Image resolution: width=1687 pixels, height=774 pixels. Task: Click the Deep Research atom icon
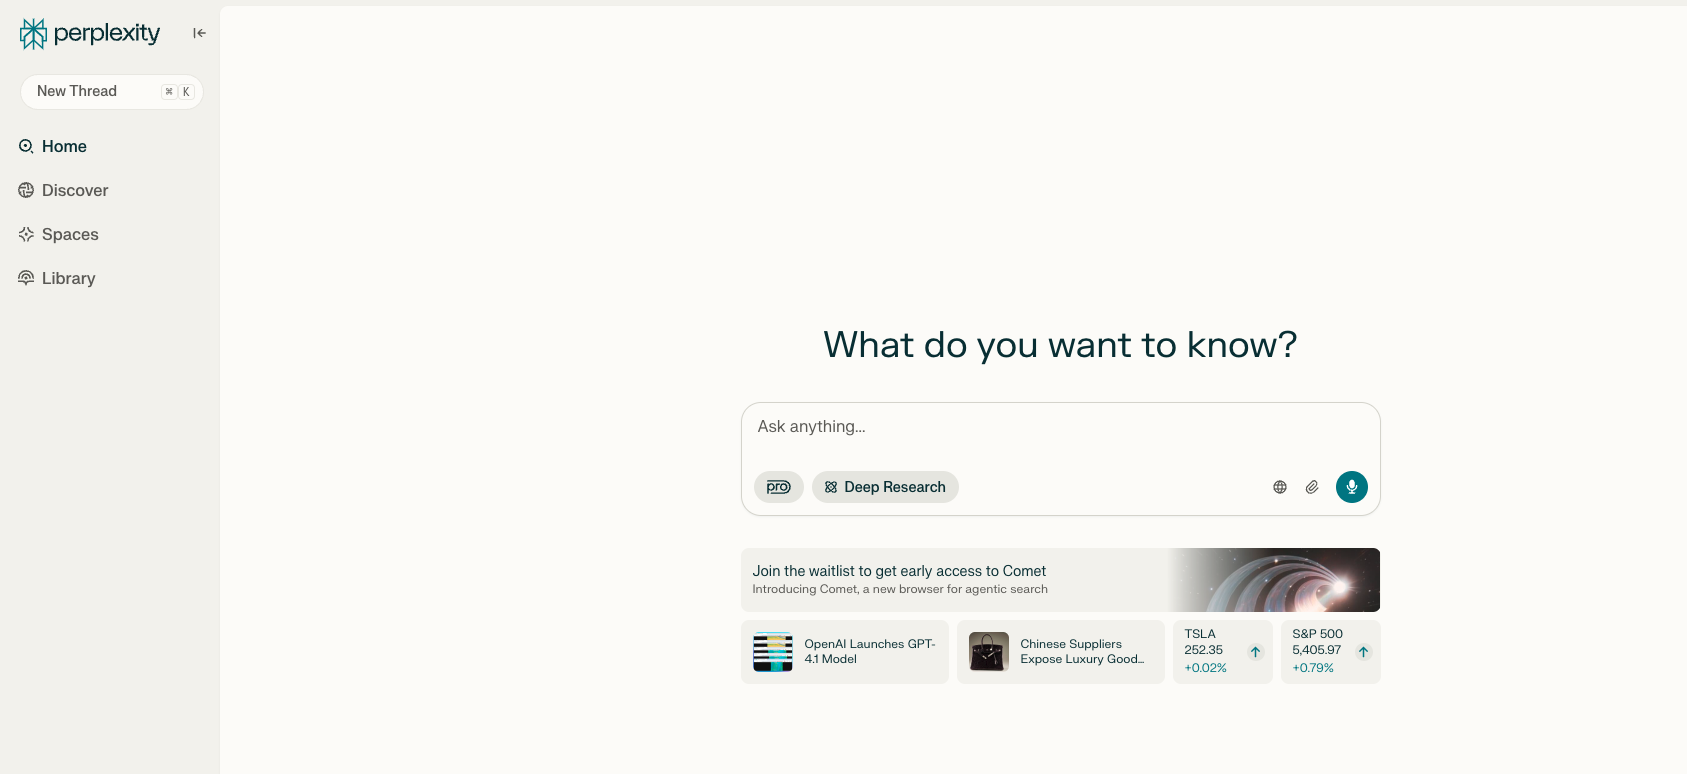(831, 487)
